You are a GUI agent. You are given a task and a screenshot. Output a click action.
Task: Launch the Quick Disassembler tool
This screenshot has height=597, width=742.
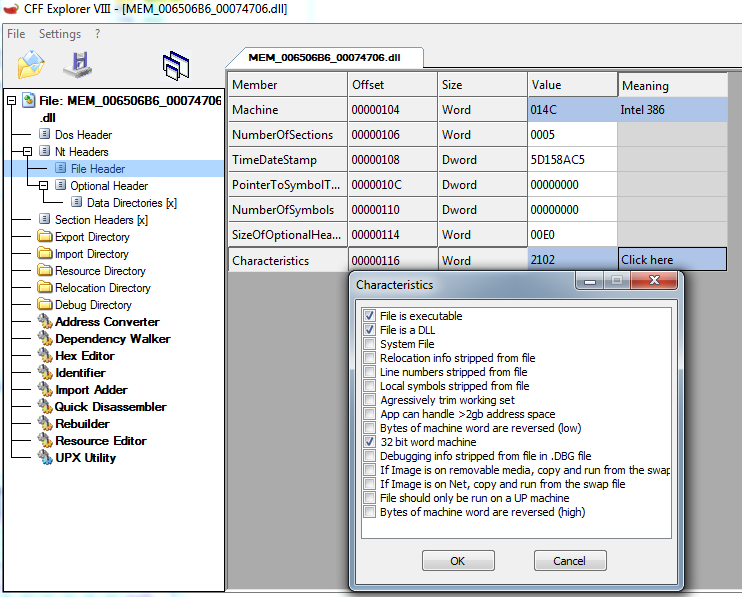point(110,407)
